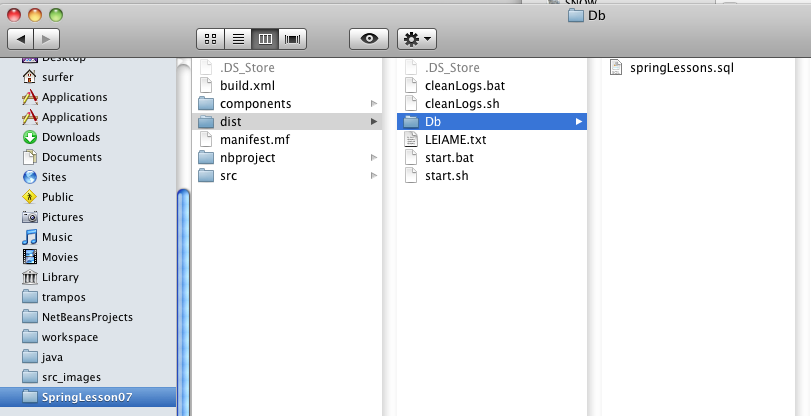811x416 pixels.
Task: Select manifest.mf file
Action: point(287,140)
